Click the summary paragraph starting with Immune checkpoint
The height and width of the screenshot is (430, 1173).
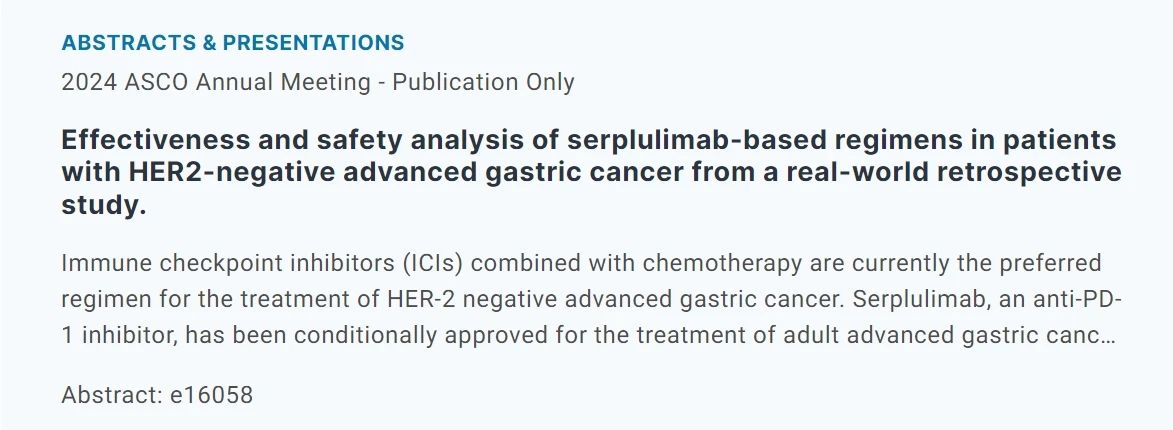(x=580, y=300)
